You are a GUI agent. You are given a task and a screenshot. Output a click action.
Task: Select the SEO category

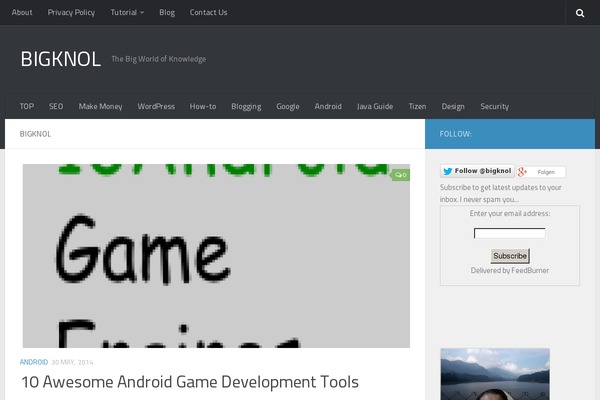point(56,106)
